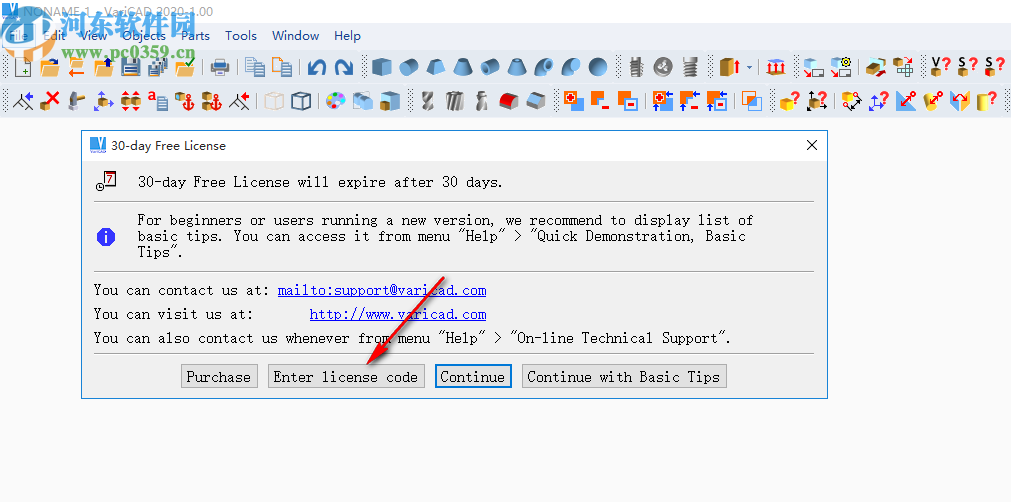The height and width of the screenshot is (502, 1011).
Task: Click the first anchor constraint icon
Action: (184, 101)
